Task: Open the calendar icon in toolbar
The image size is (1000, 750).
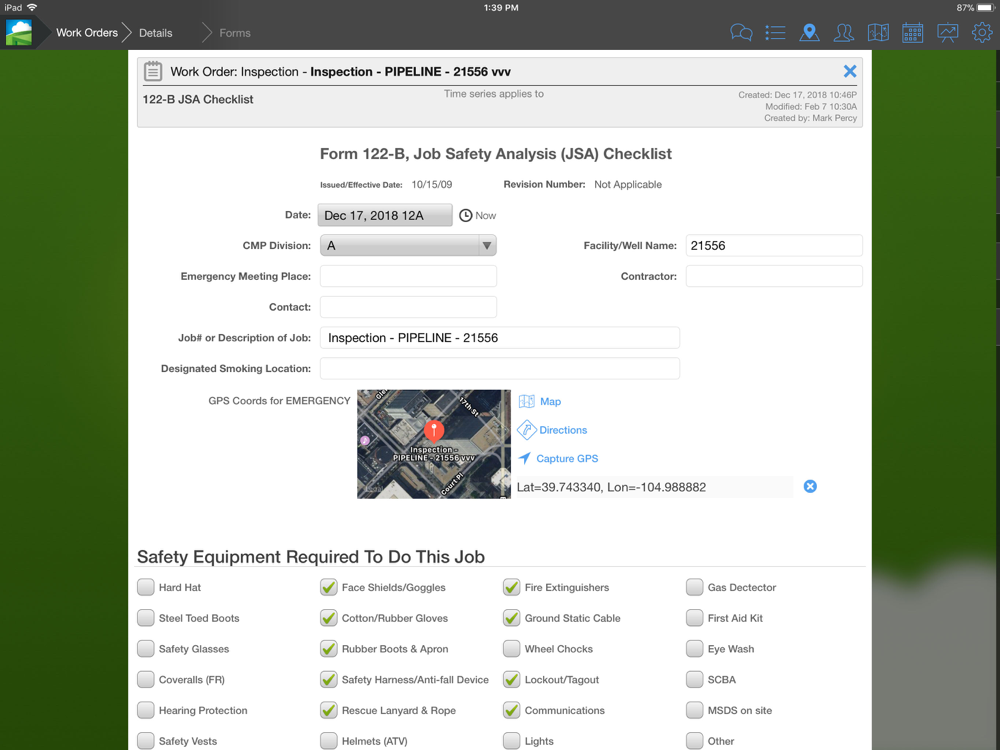Action: (x=912, y=33)
